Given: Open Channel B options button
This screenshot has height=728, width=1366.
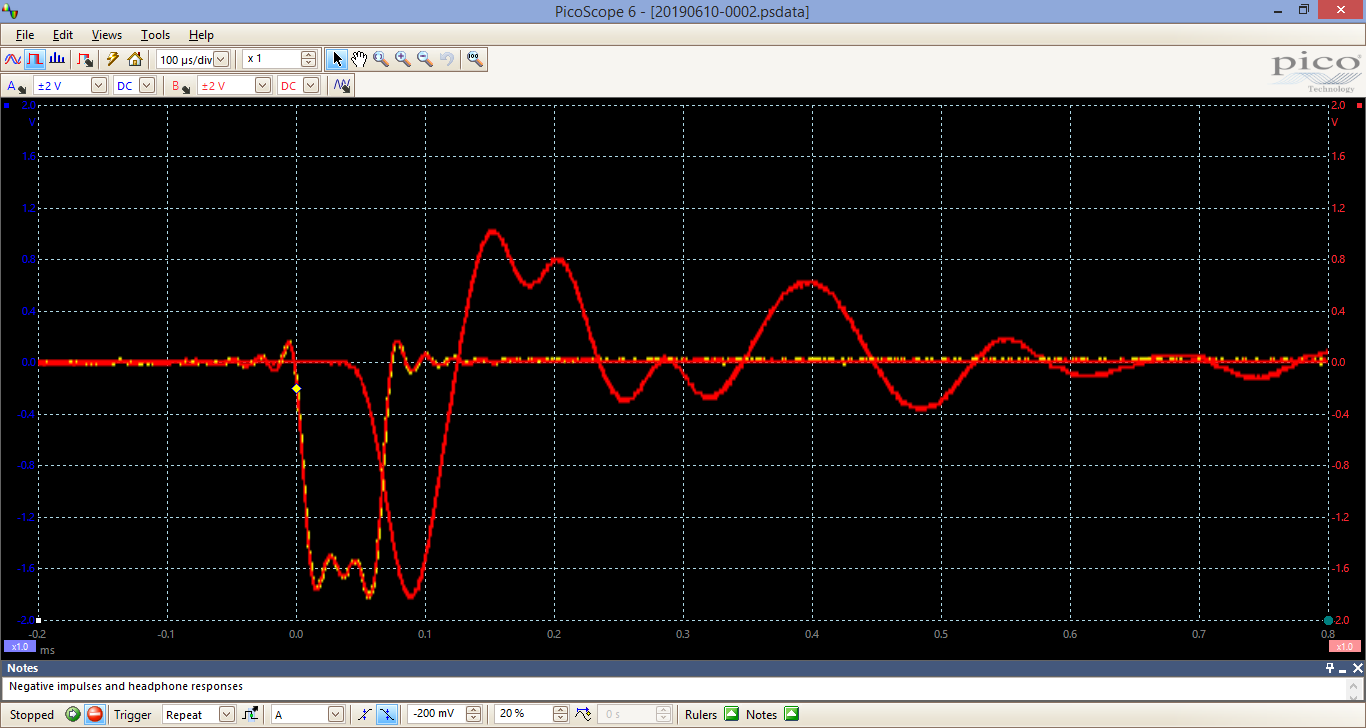Looking at the screenshot, I should coord(182,86).
